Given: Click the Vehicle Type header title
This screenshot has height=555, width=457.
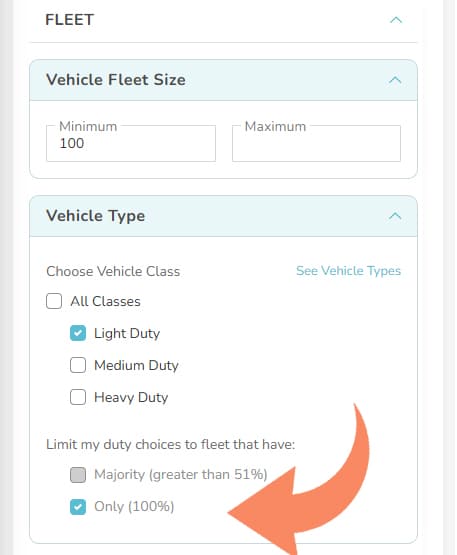Looking at the screenshot, I should tap(96, 216).
